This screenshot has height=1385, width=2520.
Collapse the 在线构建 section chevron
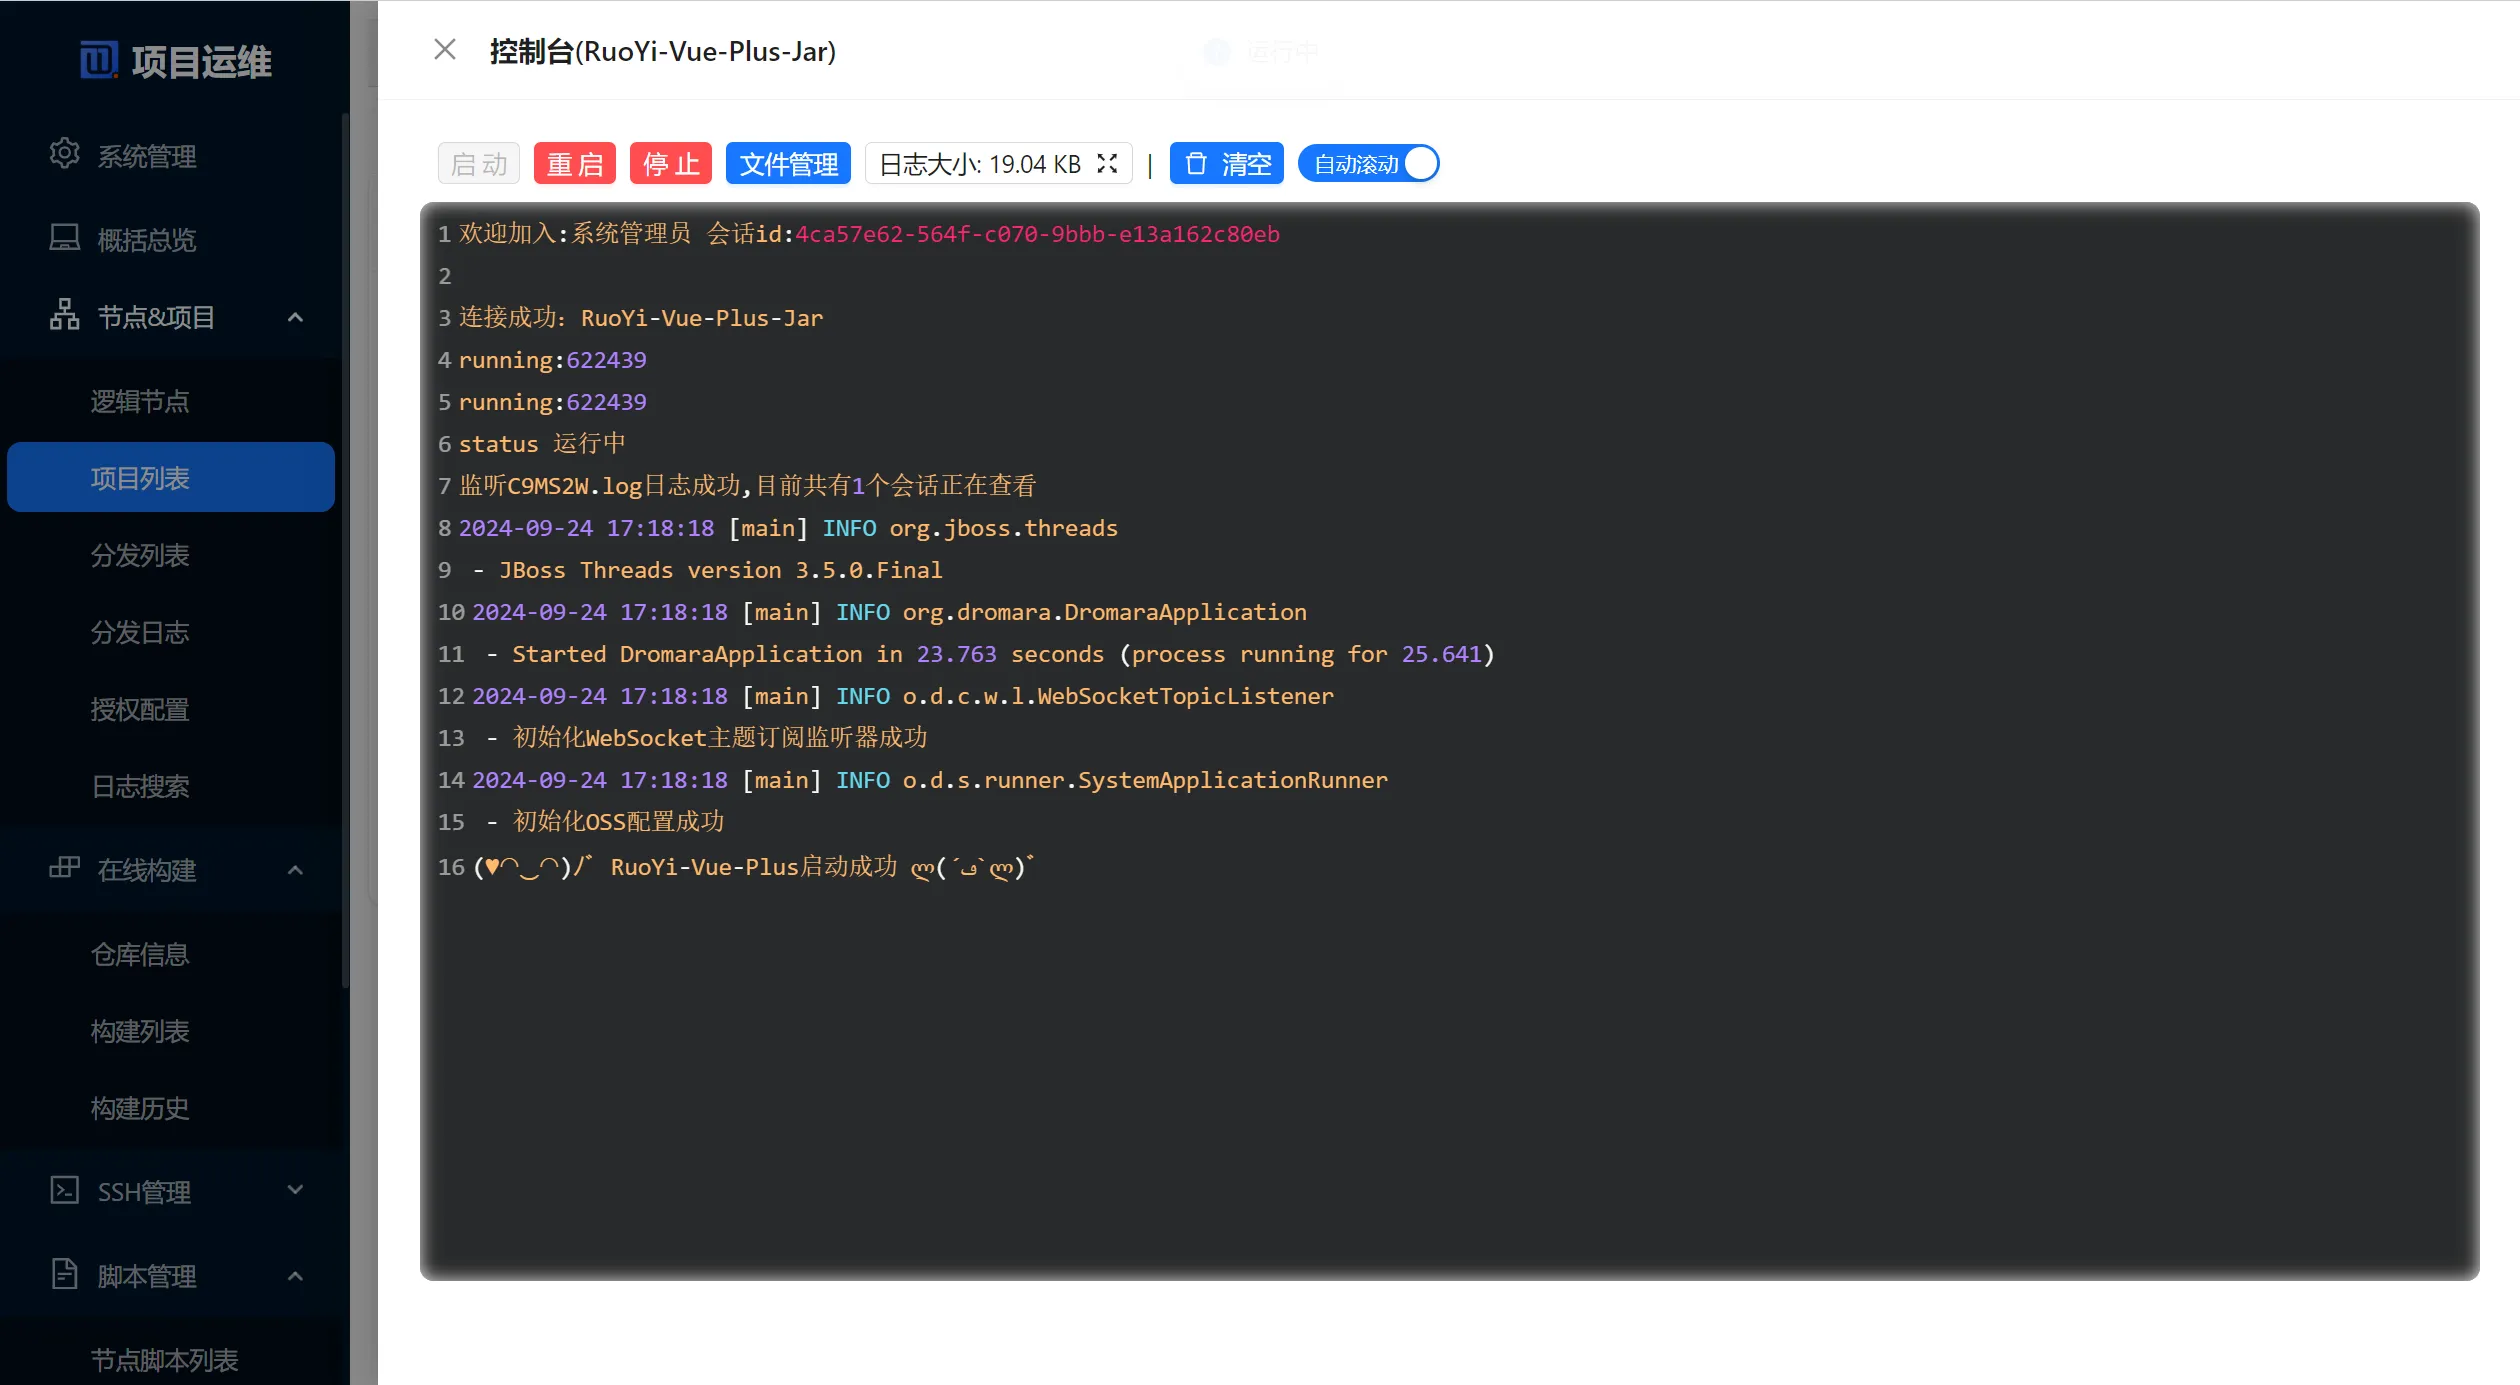coord(295,870)
